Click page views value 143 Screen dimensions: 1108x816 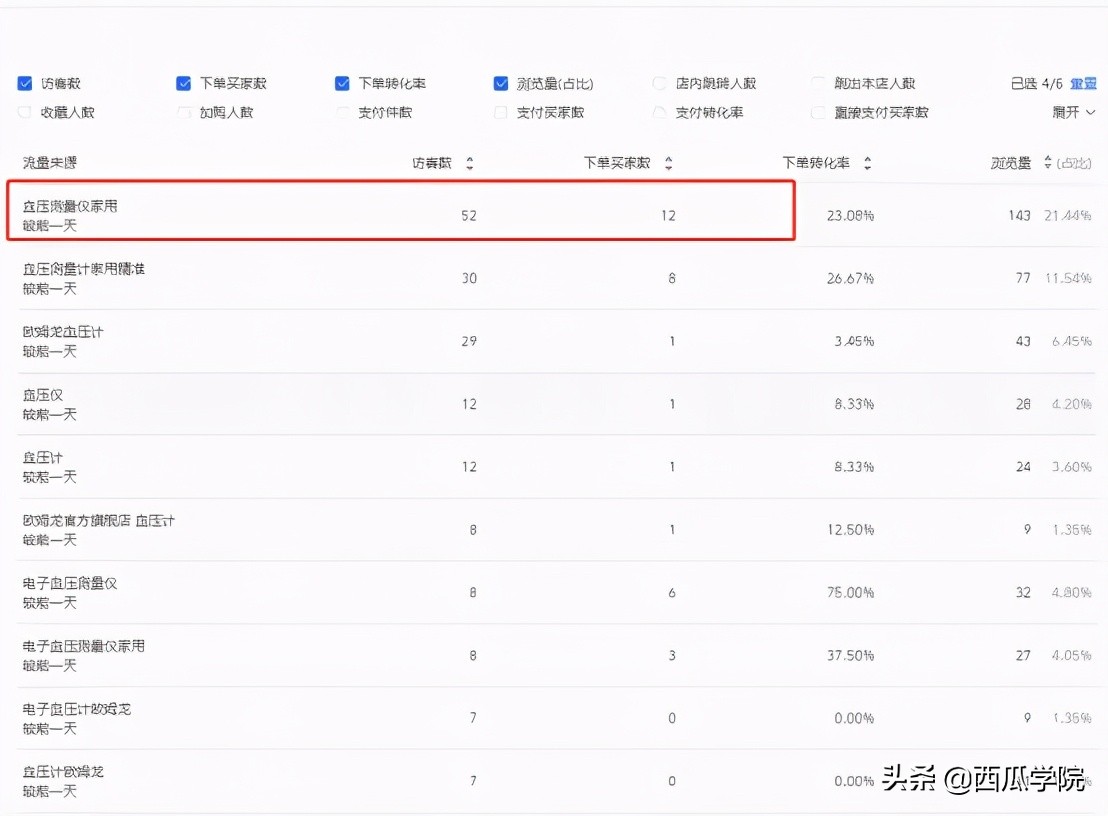coord(1020,215)
